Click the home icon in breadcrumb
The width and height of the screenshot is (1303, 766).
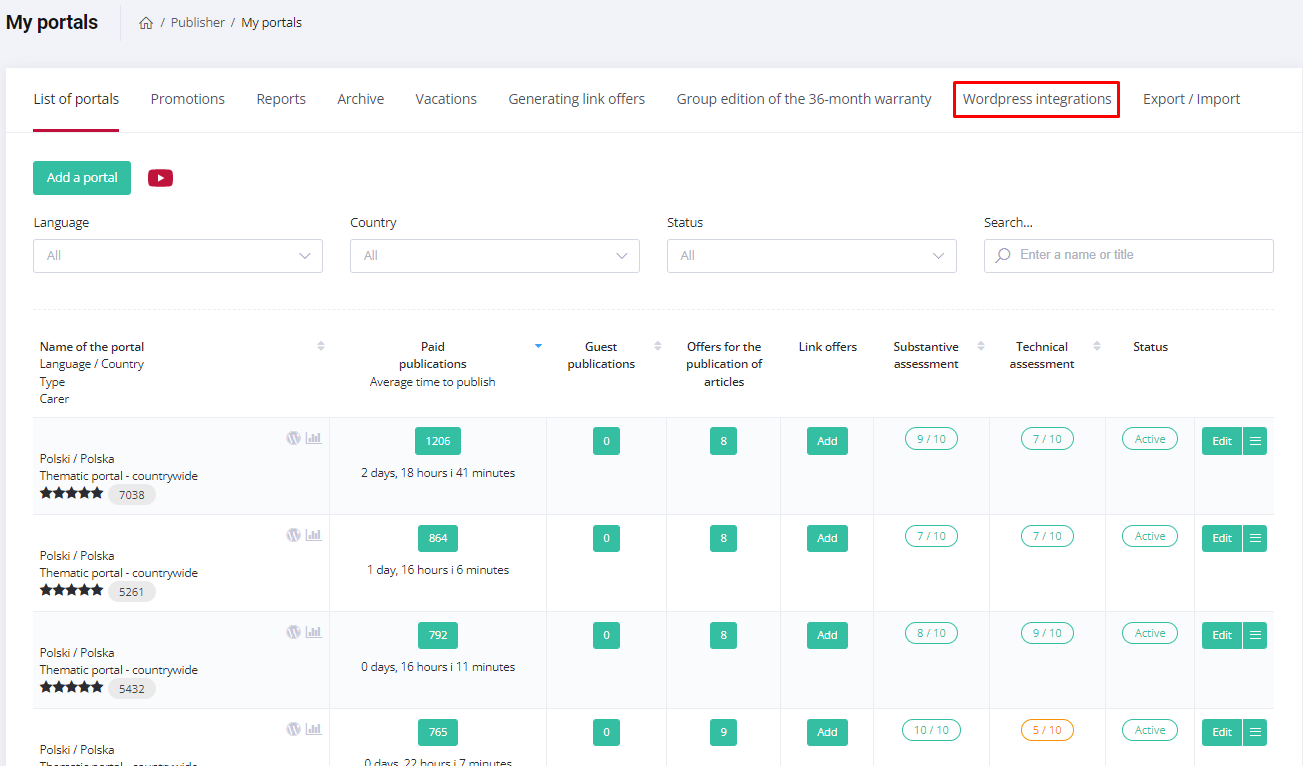click(146, 23)
